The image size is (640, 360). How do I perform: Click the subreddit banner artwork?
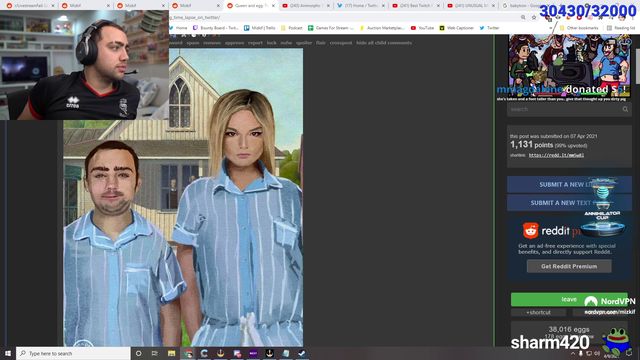[569, 65]
